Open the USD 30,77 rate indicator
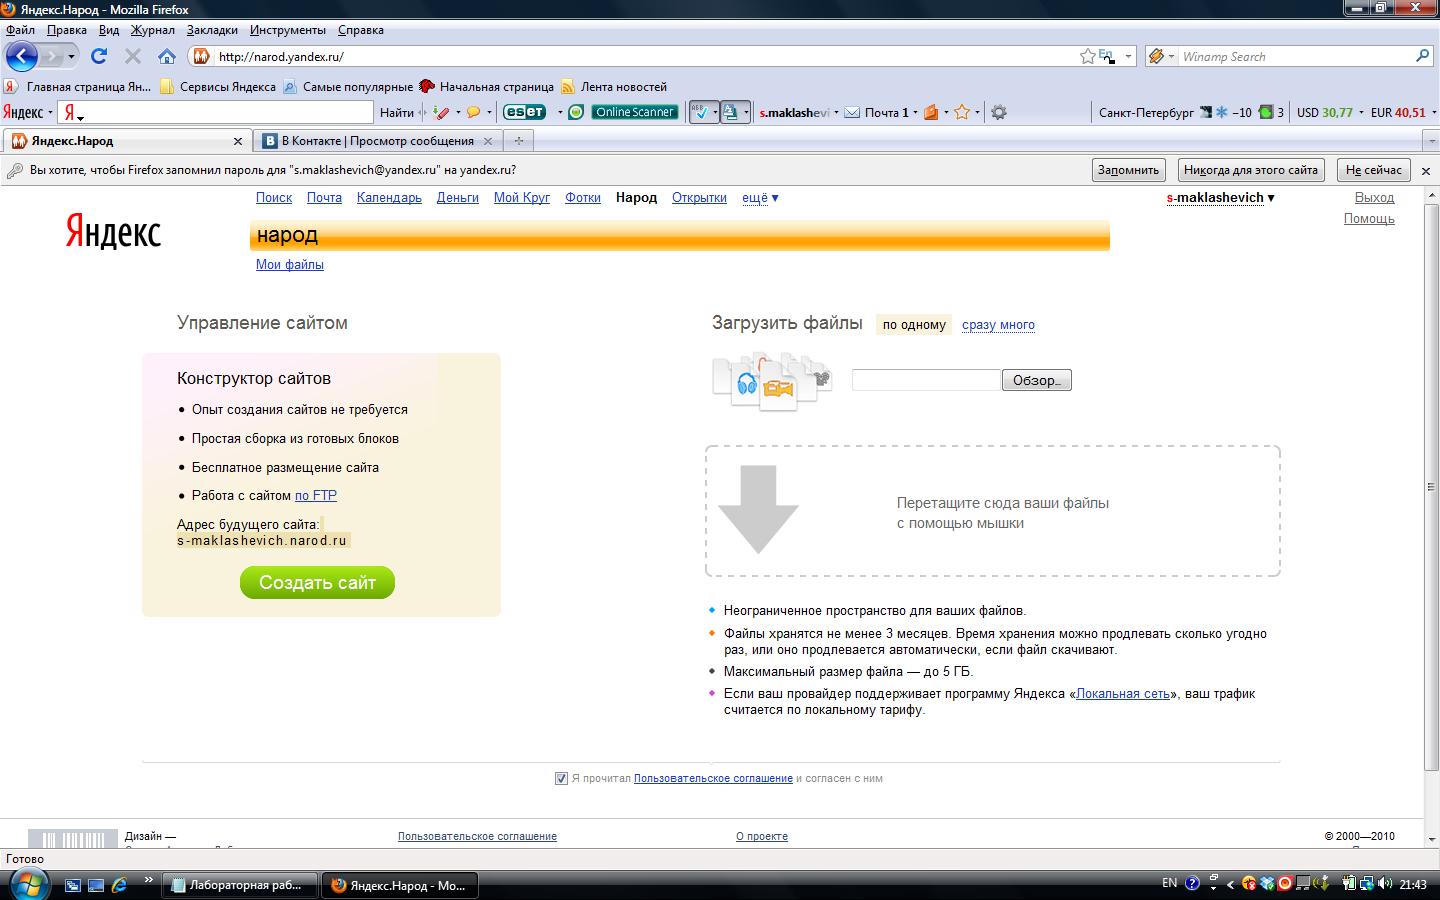 point(1324,112)
